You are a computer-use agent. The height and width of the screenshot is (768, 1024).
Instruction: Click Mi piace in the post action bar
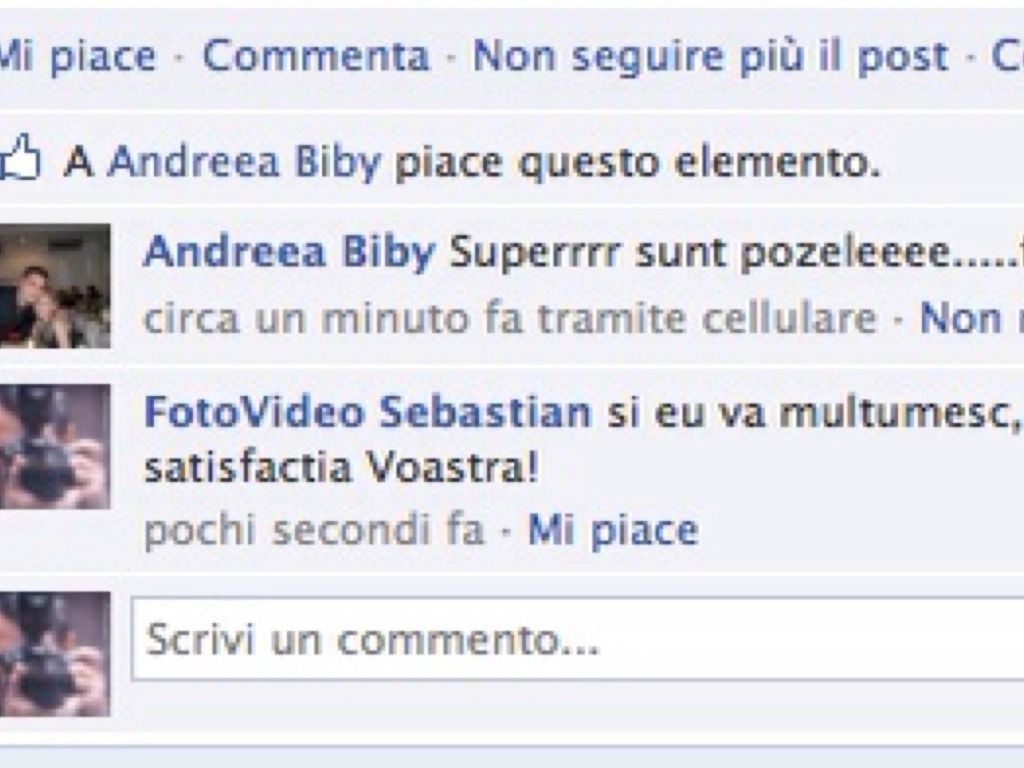tap(77, 57)
